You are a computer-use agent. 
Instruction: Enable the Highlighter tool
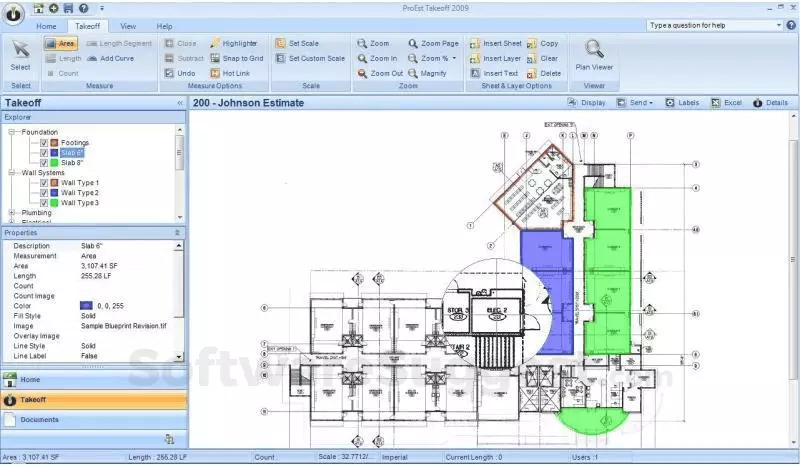[233, 43]
